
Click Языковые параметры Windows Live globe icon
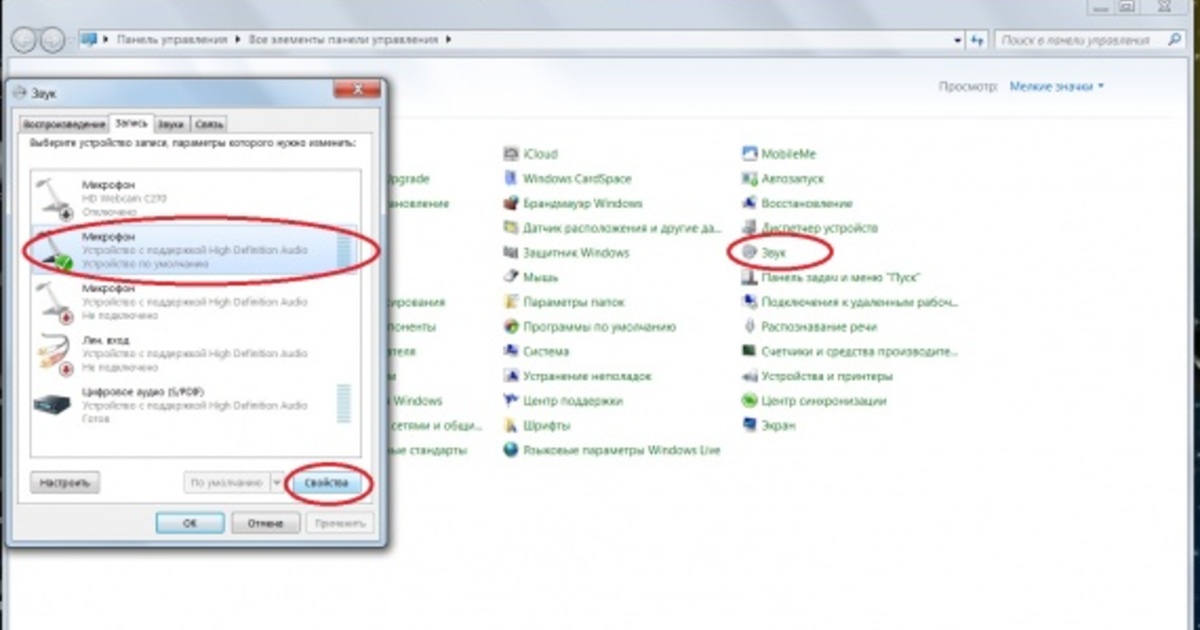[x=511, y=451]
